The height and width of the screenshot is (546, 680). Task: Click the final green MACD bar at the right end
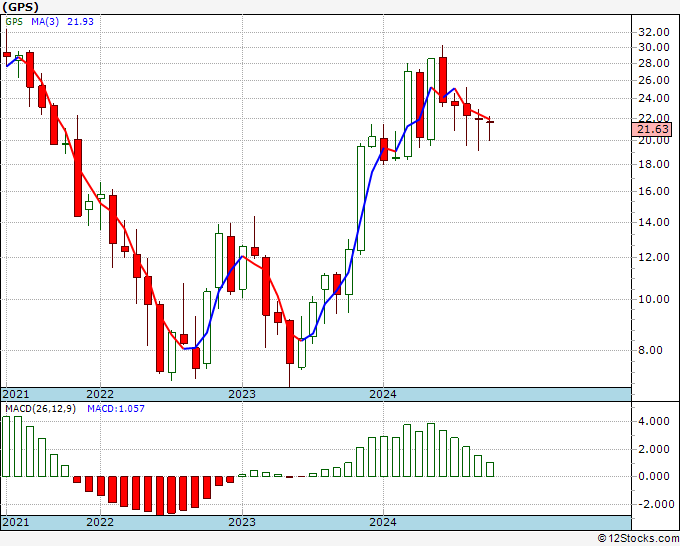pyautogui.click(x=490, y=470)
